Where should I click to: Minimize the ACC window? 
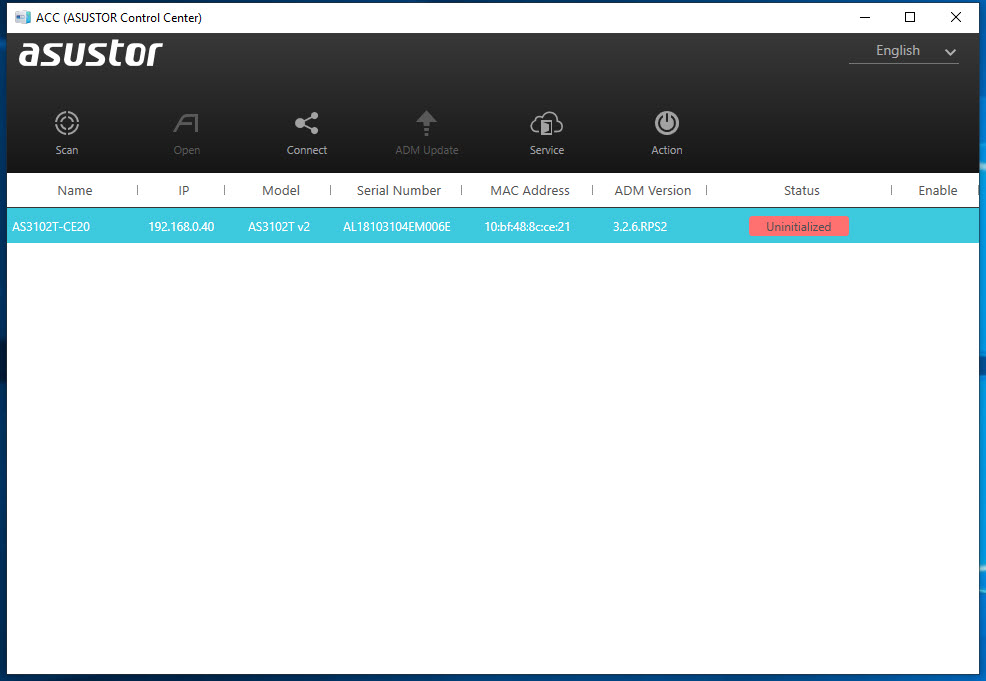point(865,17)
